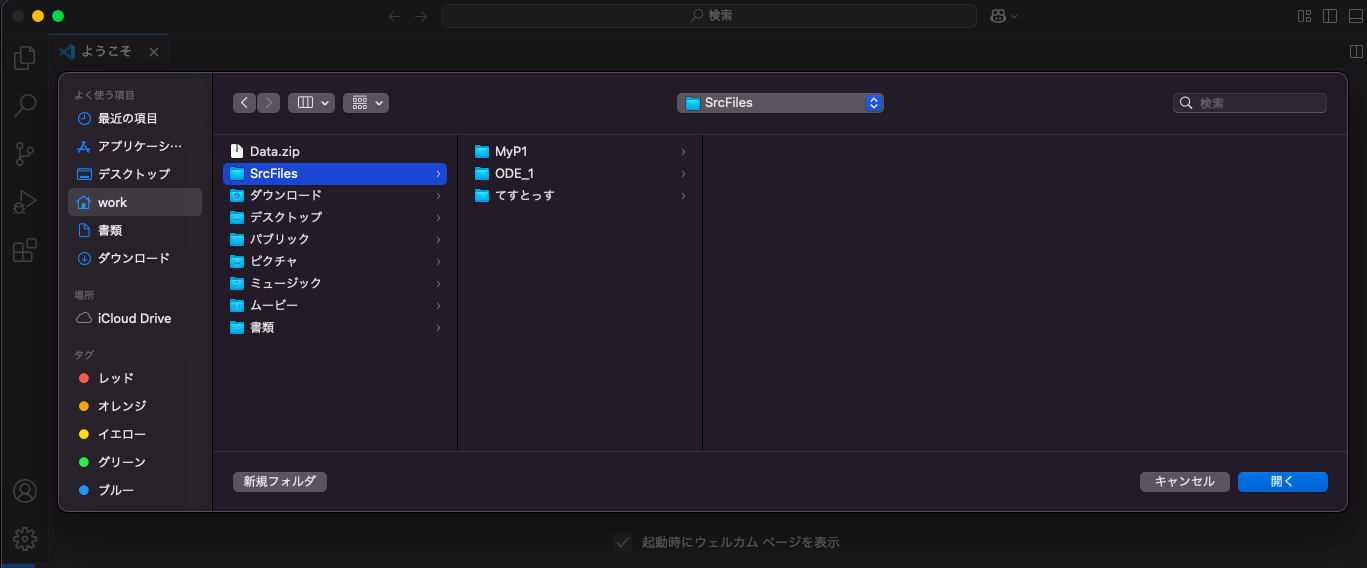1367x568 pixels.
Task: Toggle the show welcome page on startup checkbox
Action: 623,542
